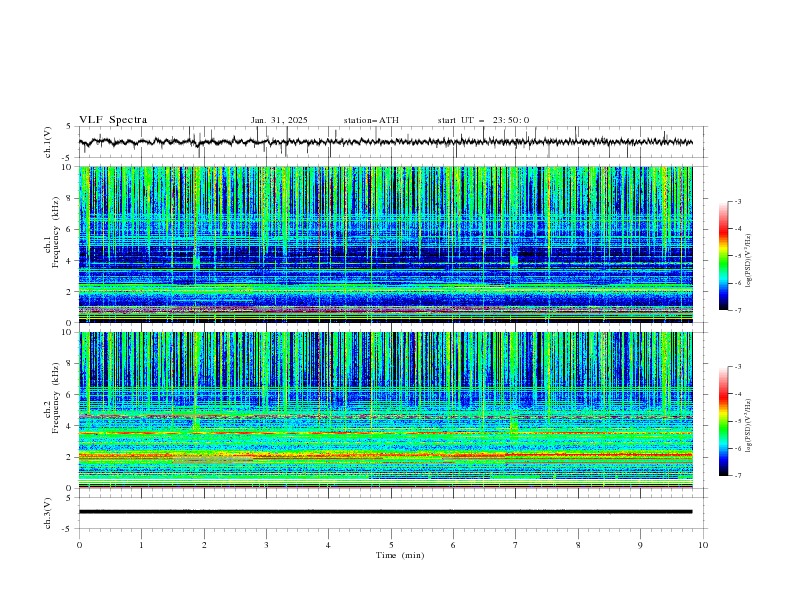The width and height of the screenshot is (792, 612).
Task: Click the date 'Jan. 31, 2025'
Action: click(279, 120)
